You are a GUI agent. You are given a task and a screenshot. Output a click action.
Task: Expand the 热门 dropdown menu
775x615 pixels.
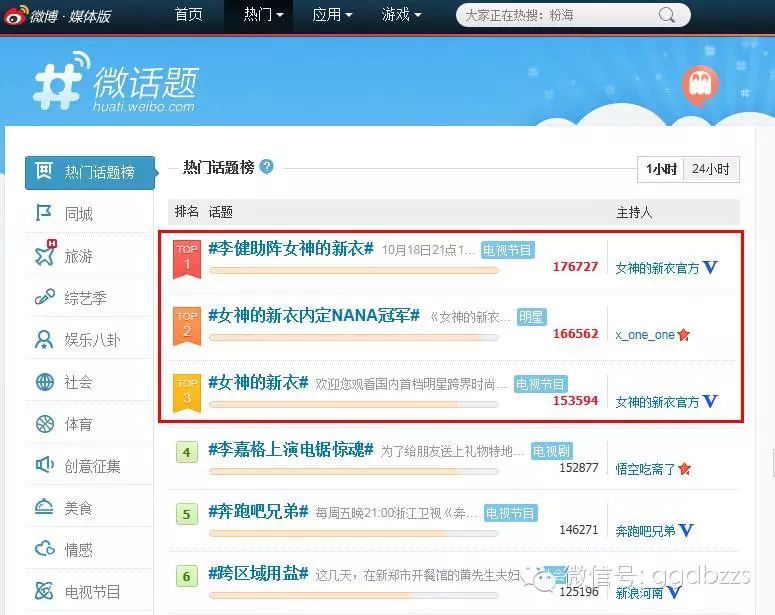tap(263, 15)
